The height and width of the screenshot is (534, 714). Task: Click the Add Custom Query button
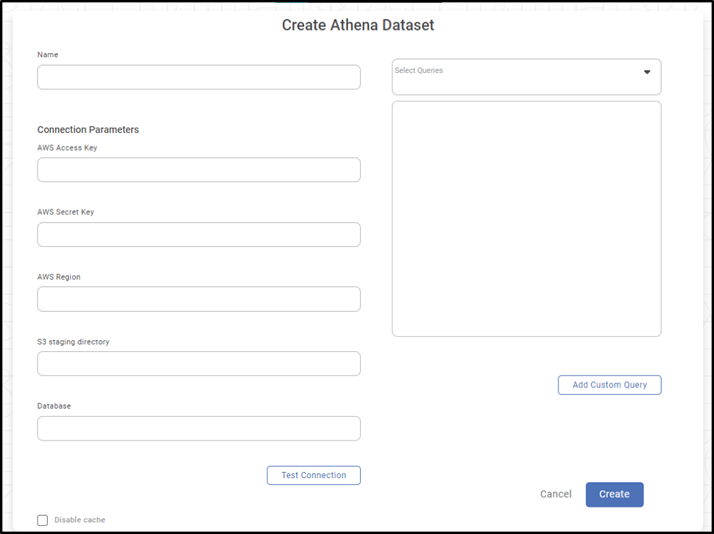coord(610,385)
